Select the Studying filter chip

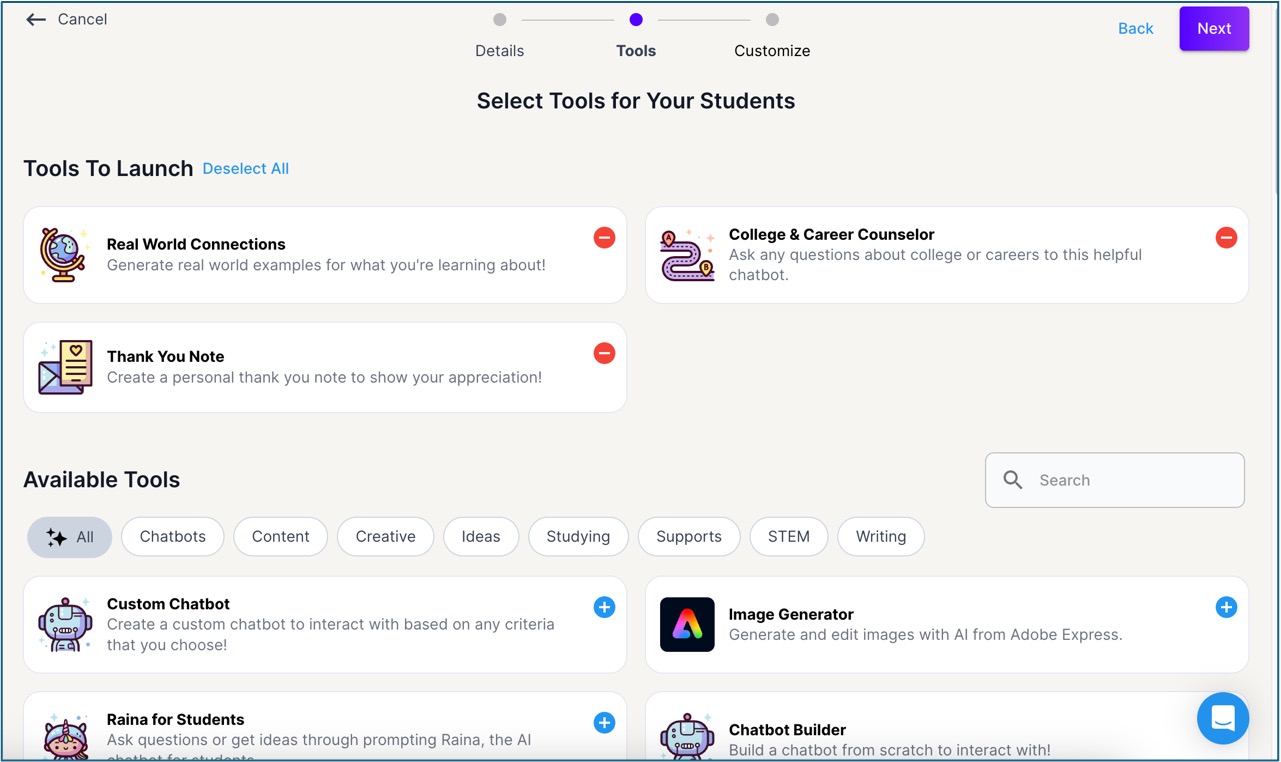[x=578, y=537]
